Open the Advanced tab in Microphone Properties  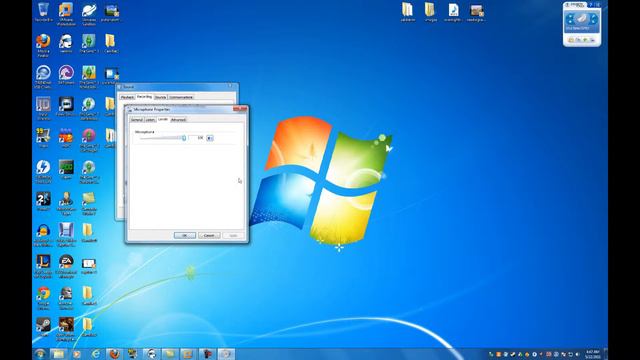click(x=178, y=120)
